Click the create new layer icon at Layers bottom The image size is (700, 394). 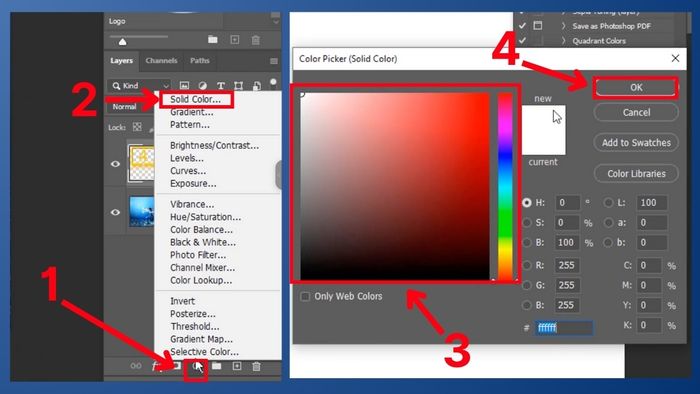(x=237, y=366)
